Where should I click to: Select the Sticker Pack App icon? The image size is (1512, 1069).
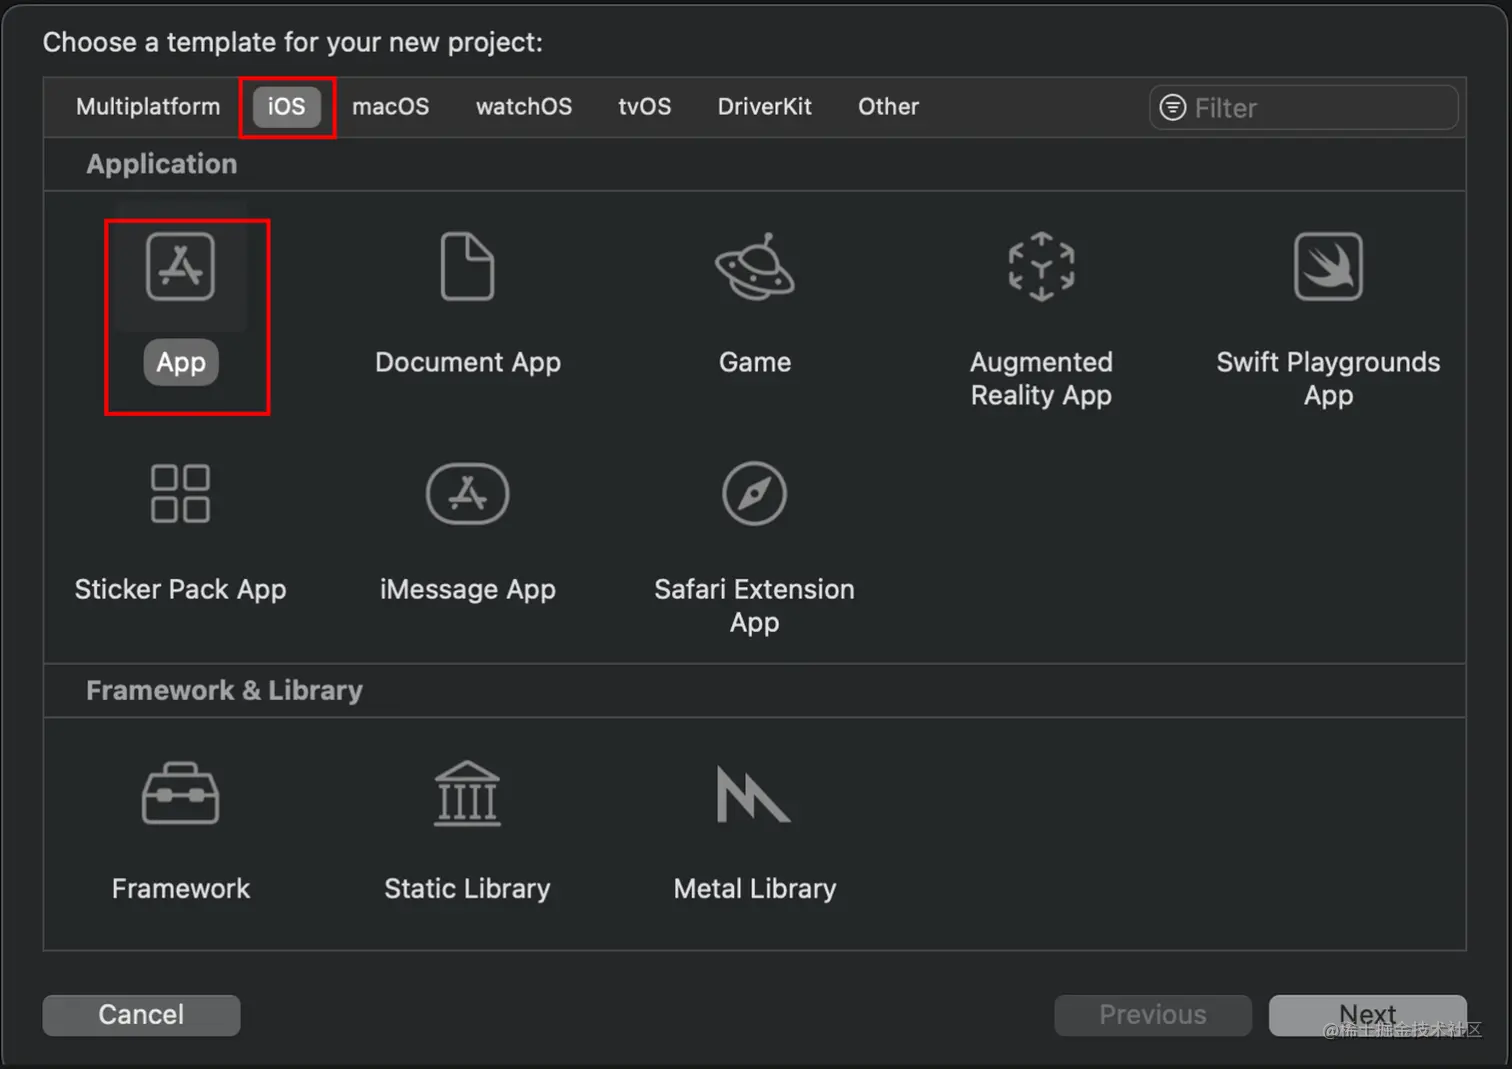180,493
